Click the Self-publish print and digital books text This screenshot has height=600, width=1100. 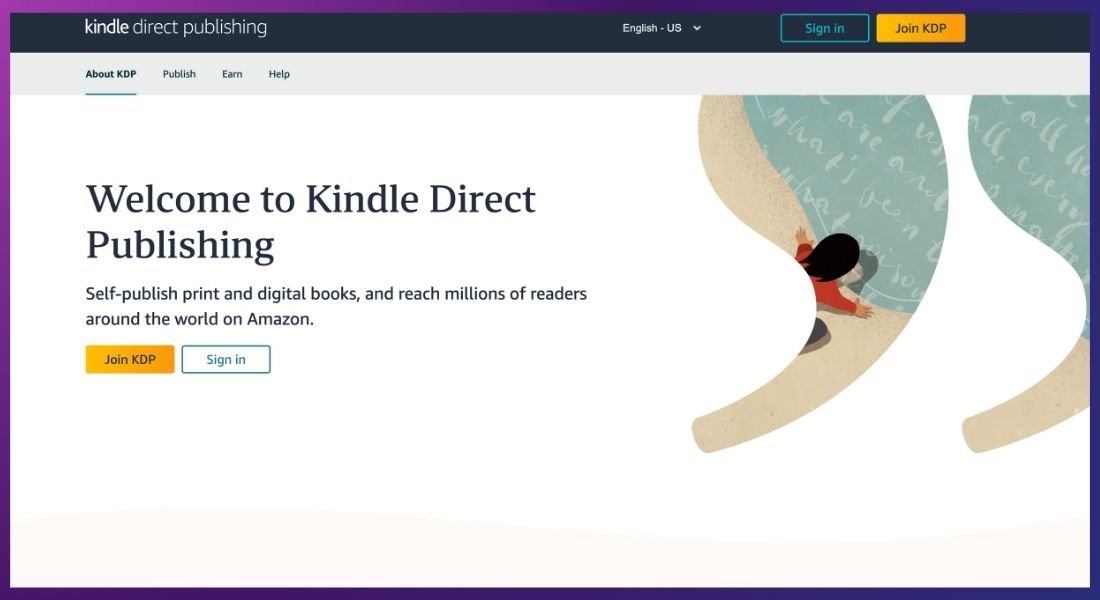pyautogui.click(x=336, y=306)
